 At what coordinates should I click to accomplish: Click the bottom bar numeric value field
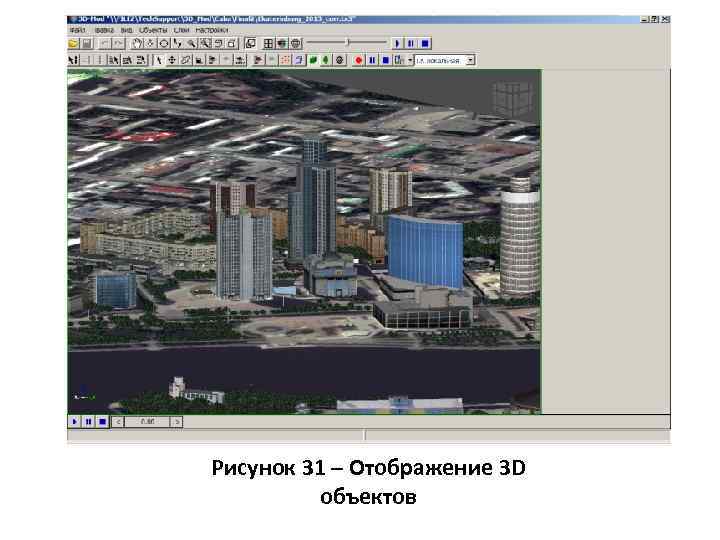tap(147, 422)
